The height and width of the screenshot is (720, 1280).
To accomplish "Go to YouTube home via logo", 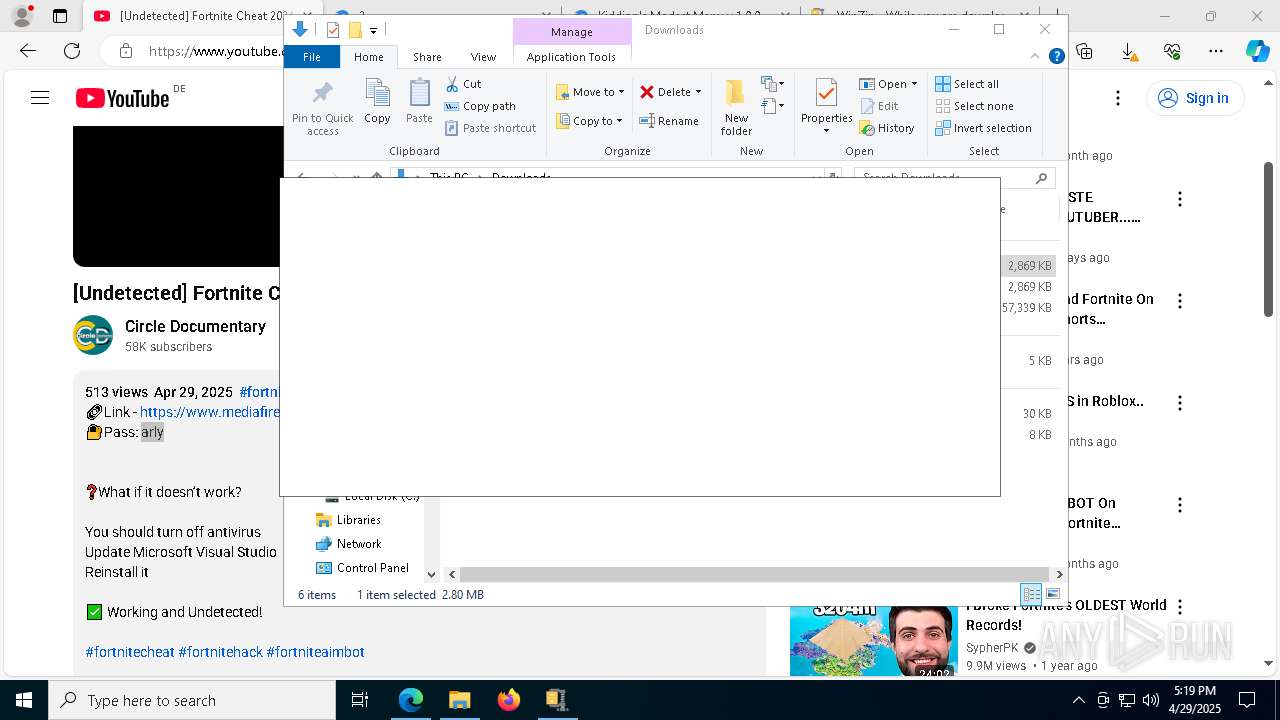I will coord(122,98).
